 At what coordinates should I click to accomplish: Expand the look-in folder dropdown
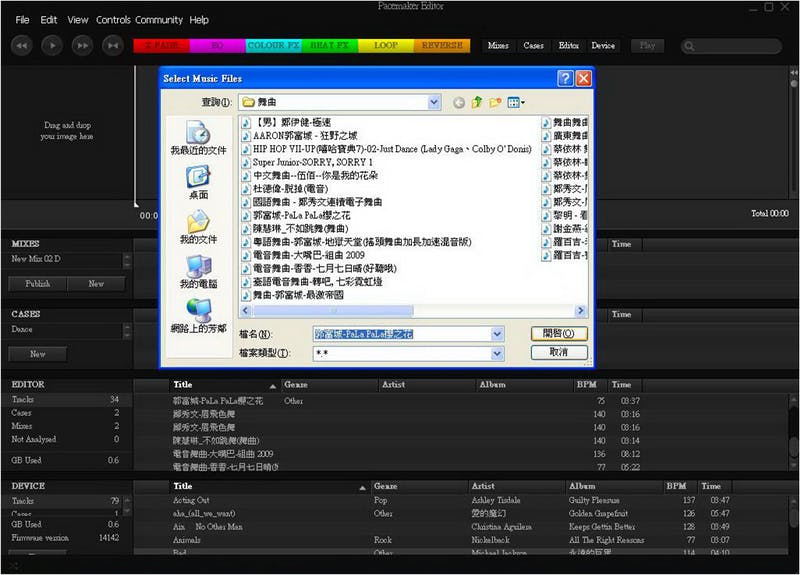click(434, 102)
